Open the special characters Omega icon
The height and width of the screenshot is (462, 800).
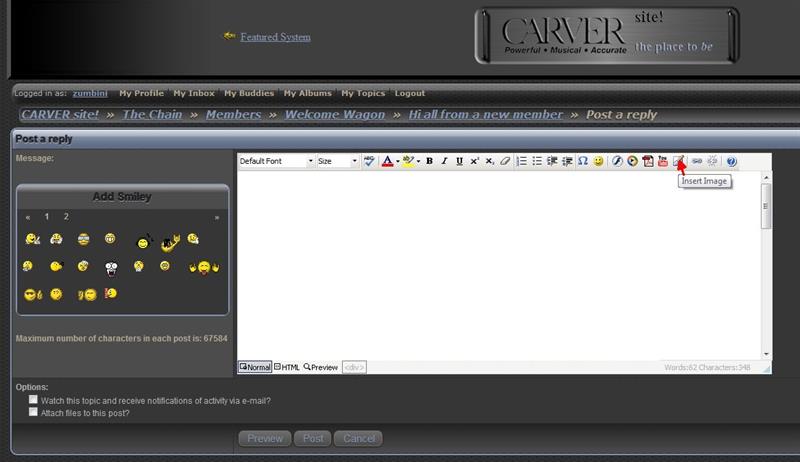[x=582, y=161]
